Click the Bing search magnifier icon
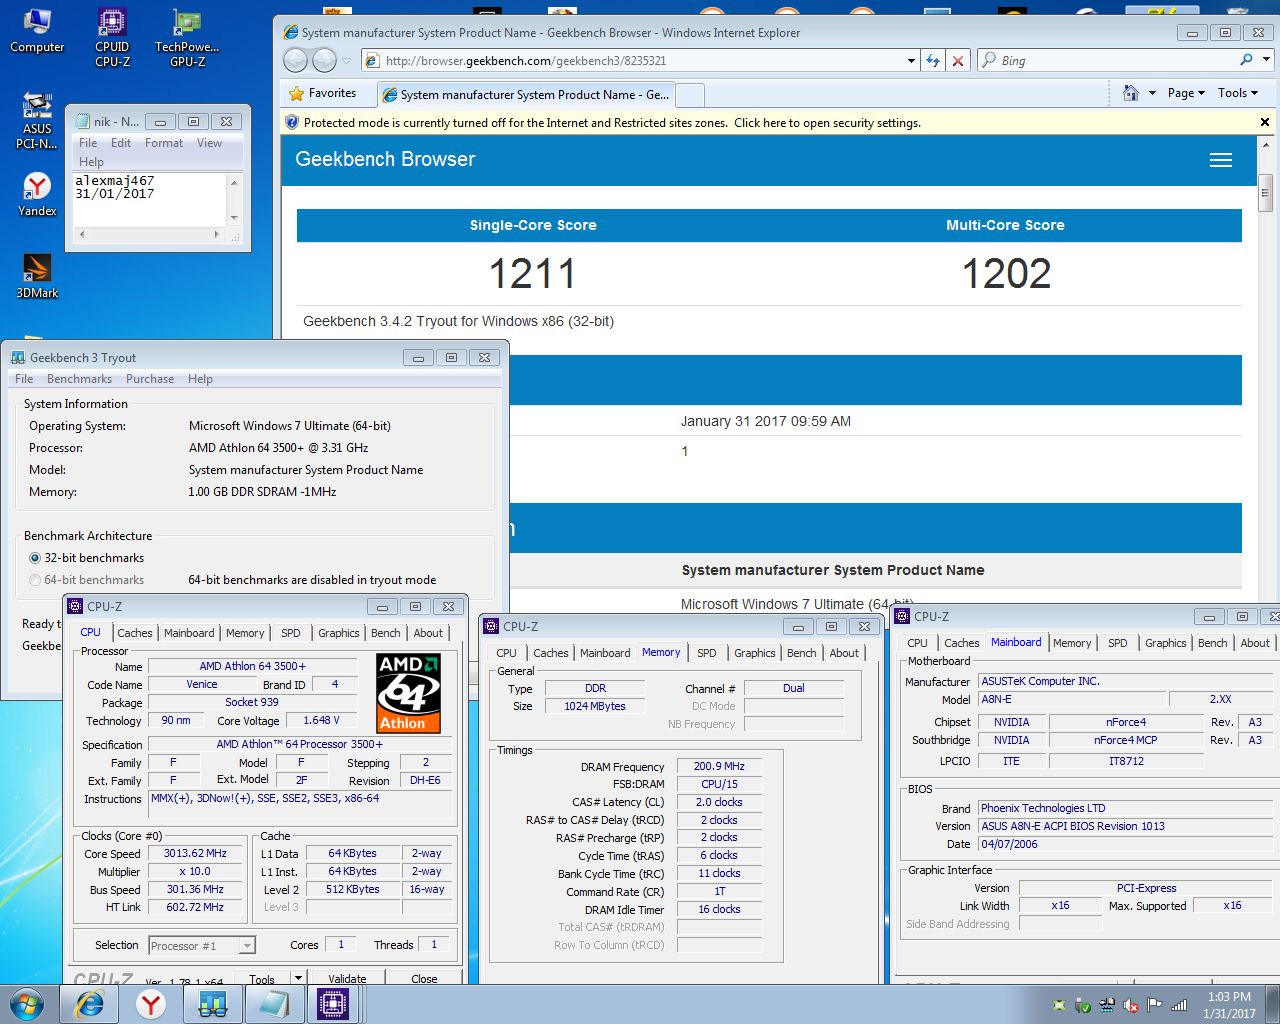Screen dimensions: 1280x1024 (x=1246, y=60)
